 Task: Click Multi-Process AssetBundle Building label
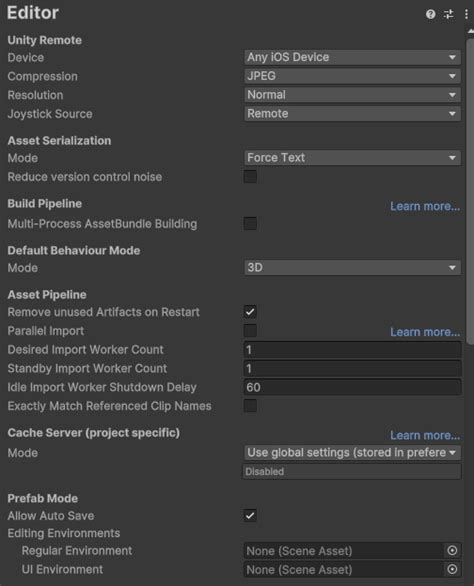[x=102, y=224]
